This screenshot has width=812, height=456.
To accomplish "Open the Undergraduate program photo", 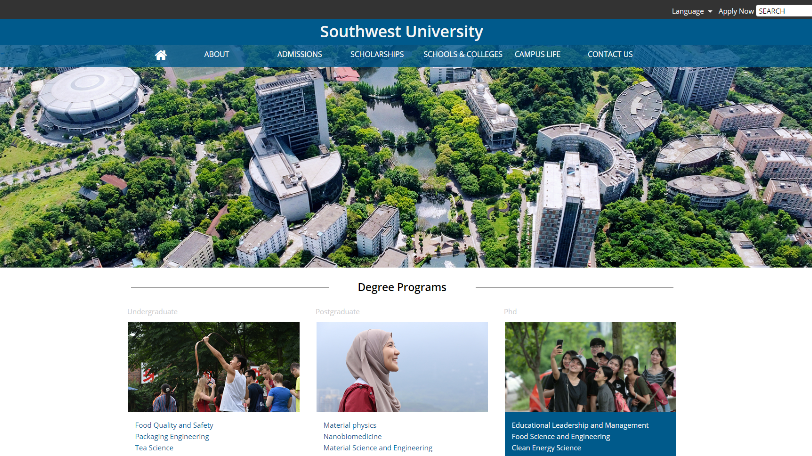I will click(x=214, y=367).
